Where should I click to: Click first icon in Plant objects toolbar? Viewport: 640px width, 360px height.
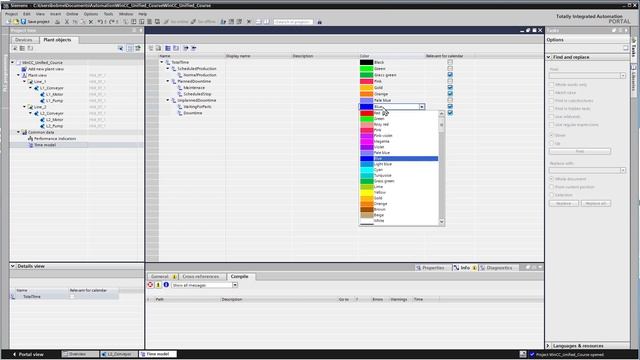tap(15, 48)
